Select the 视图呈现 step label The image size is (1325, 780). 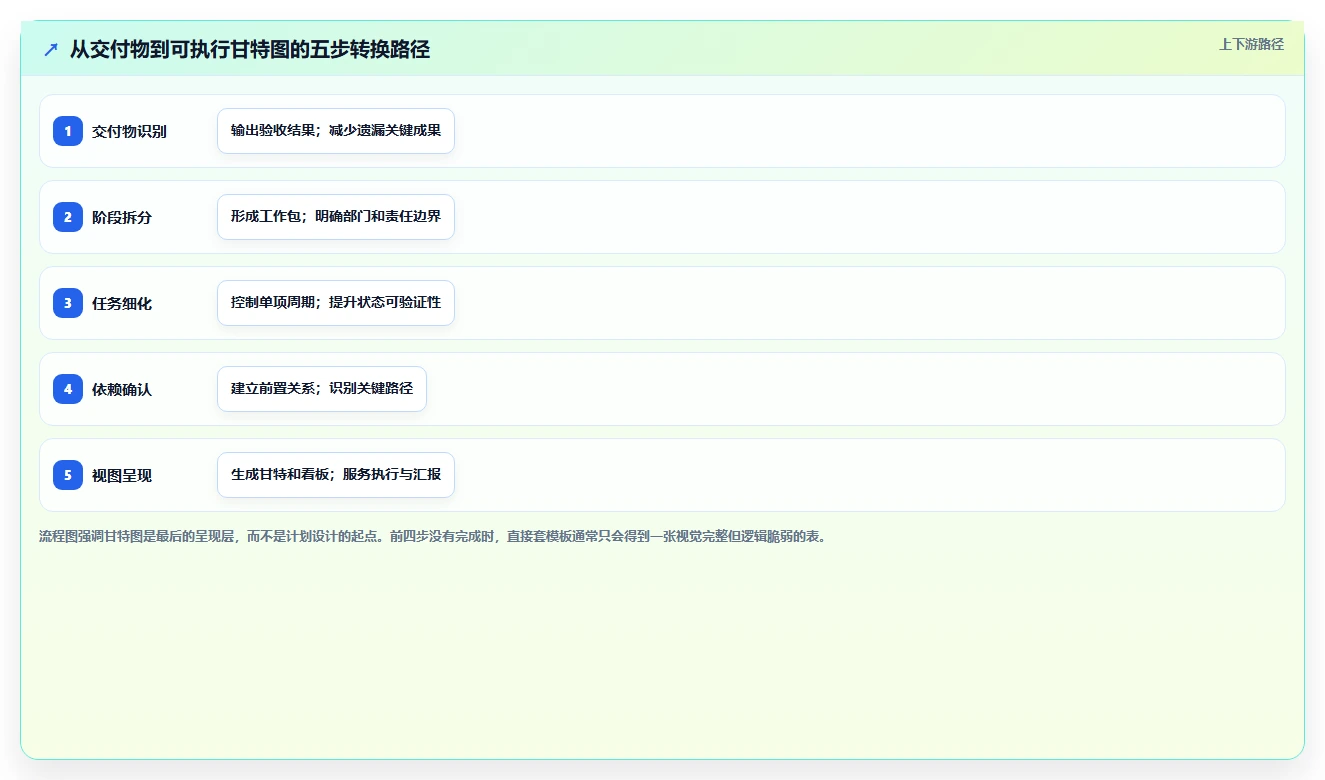(x=122, y=475)
